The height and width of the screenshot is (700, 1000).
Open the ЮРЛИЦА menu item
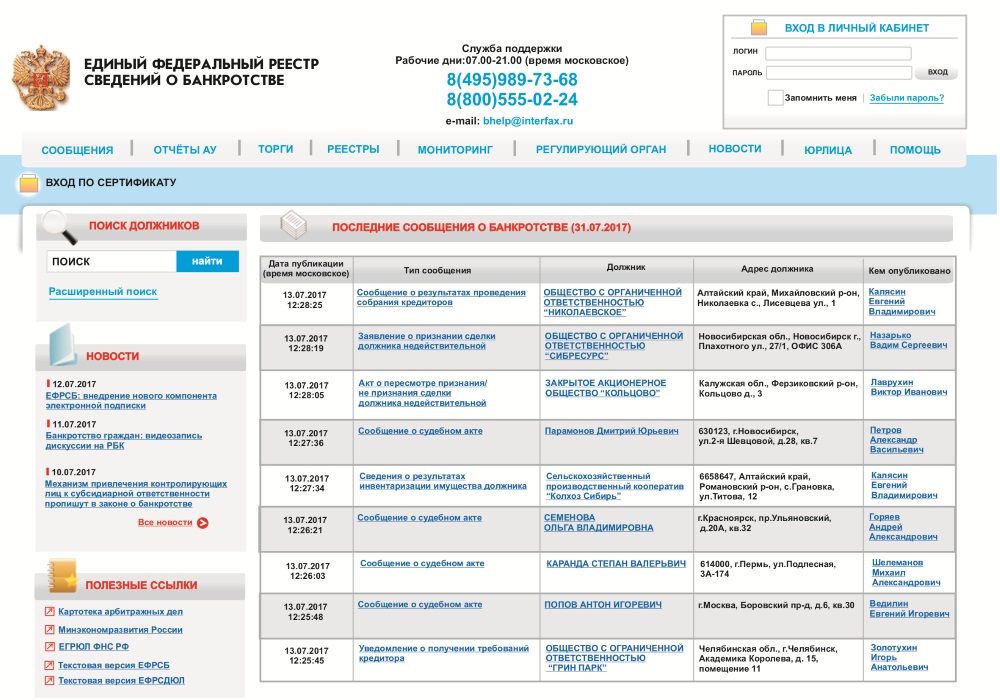coord(828,150)
